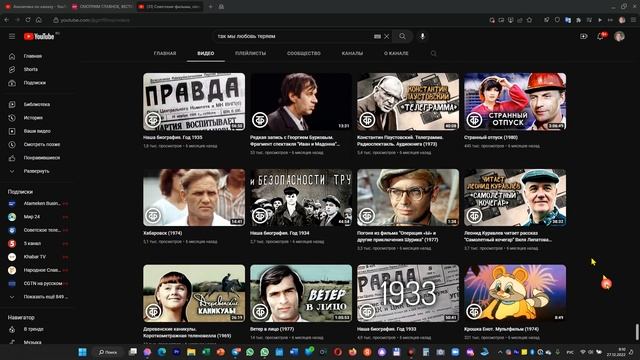Click the taskbar Поиск search box

[108, 352]
